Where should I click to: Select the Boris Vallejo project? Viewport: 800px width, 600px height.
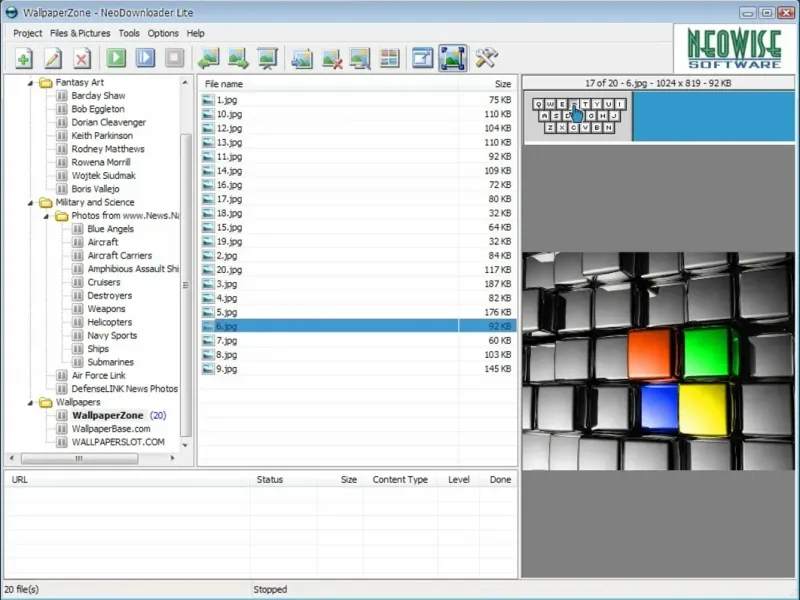[x=95, y=189]
